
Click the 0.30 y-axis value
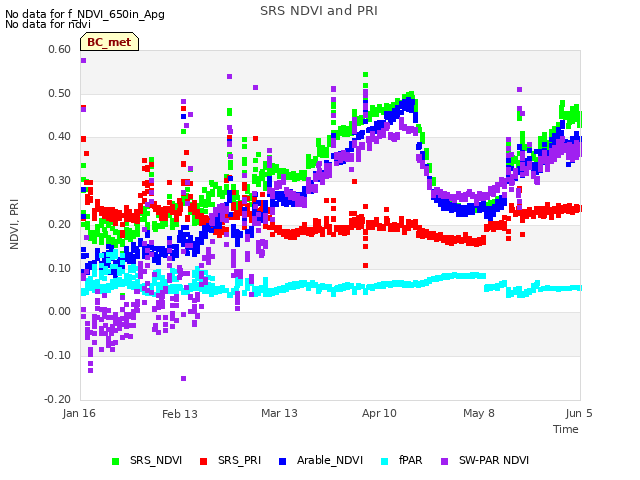[60, 180]
